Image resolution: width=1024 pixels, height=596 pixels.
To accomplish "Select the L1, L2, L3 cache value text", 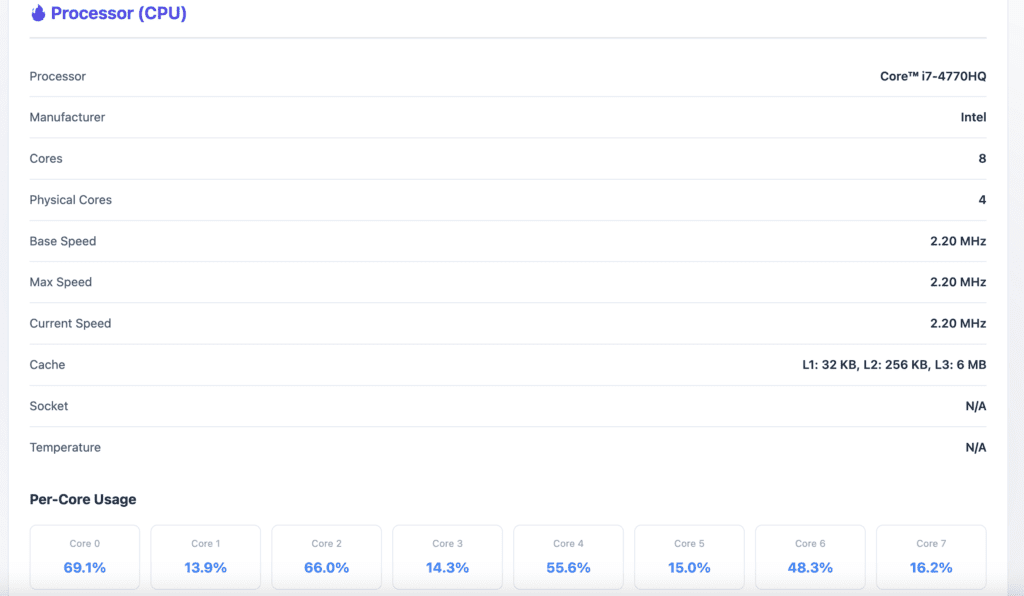I will click(894, 365).
